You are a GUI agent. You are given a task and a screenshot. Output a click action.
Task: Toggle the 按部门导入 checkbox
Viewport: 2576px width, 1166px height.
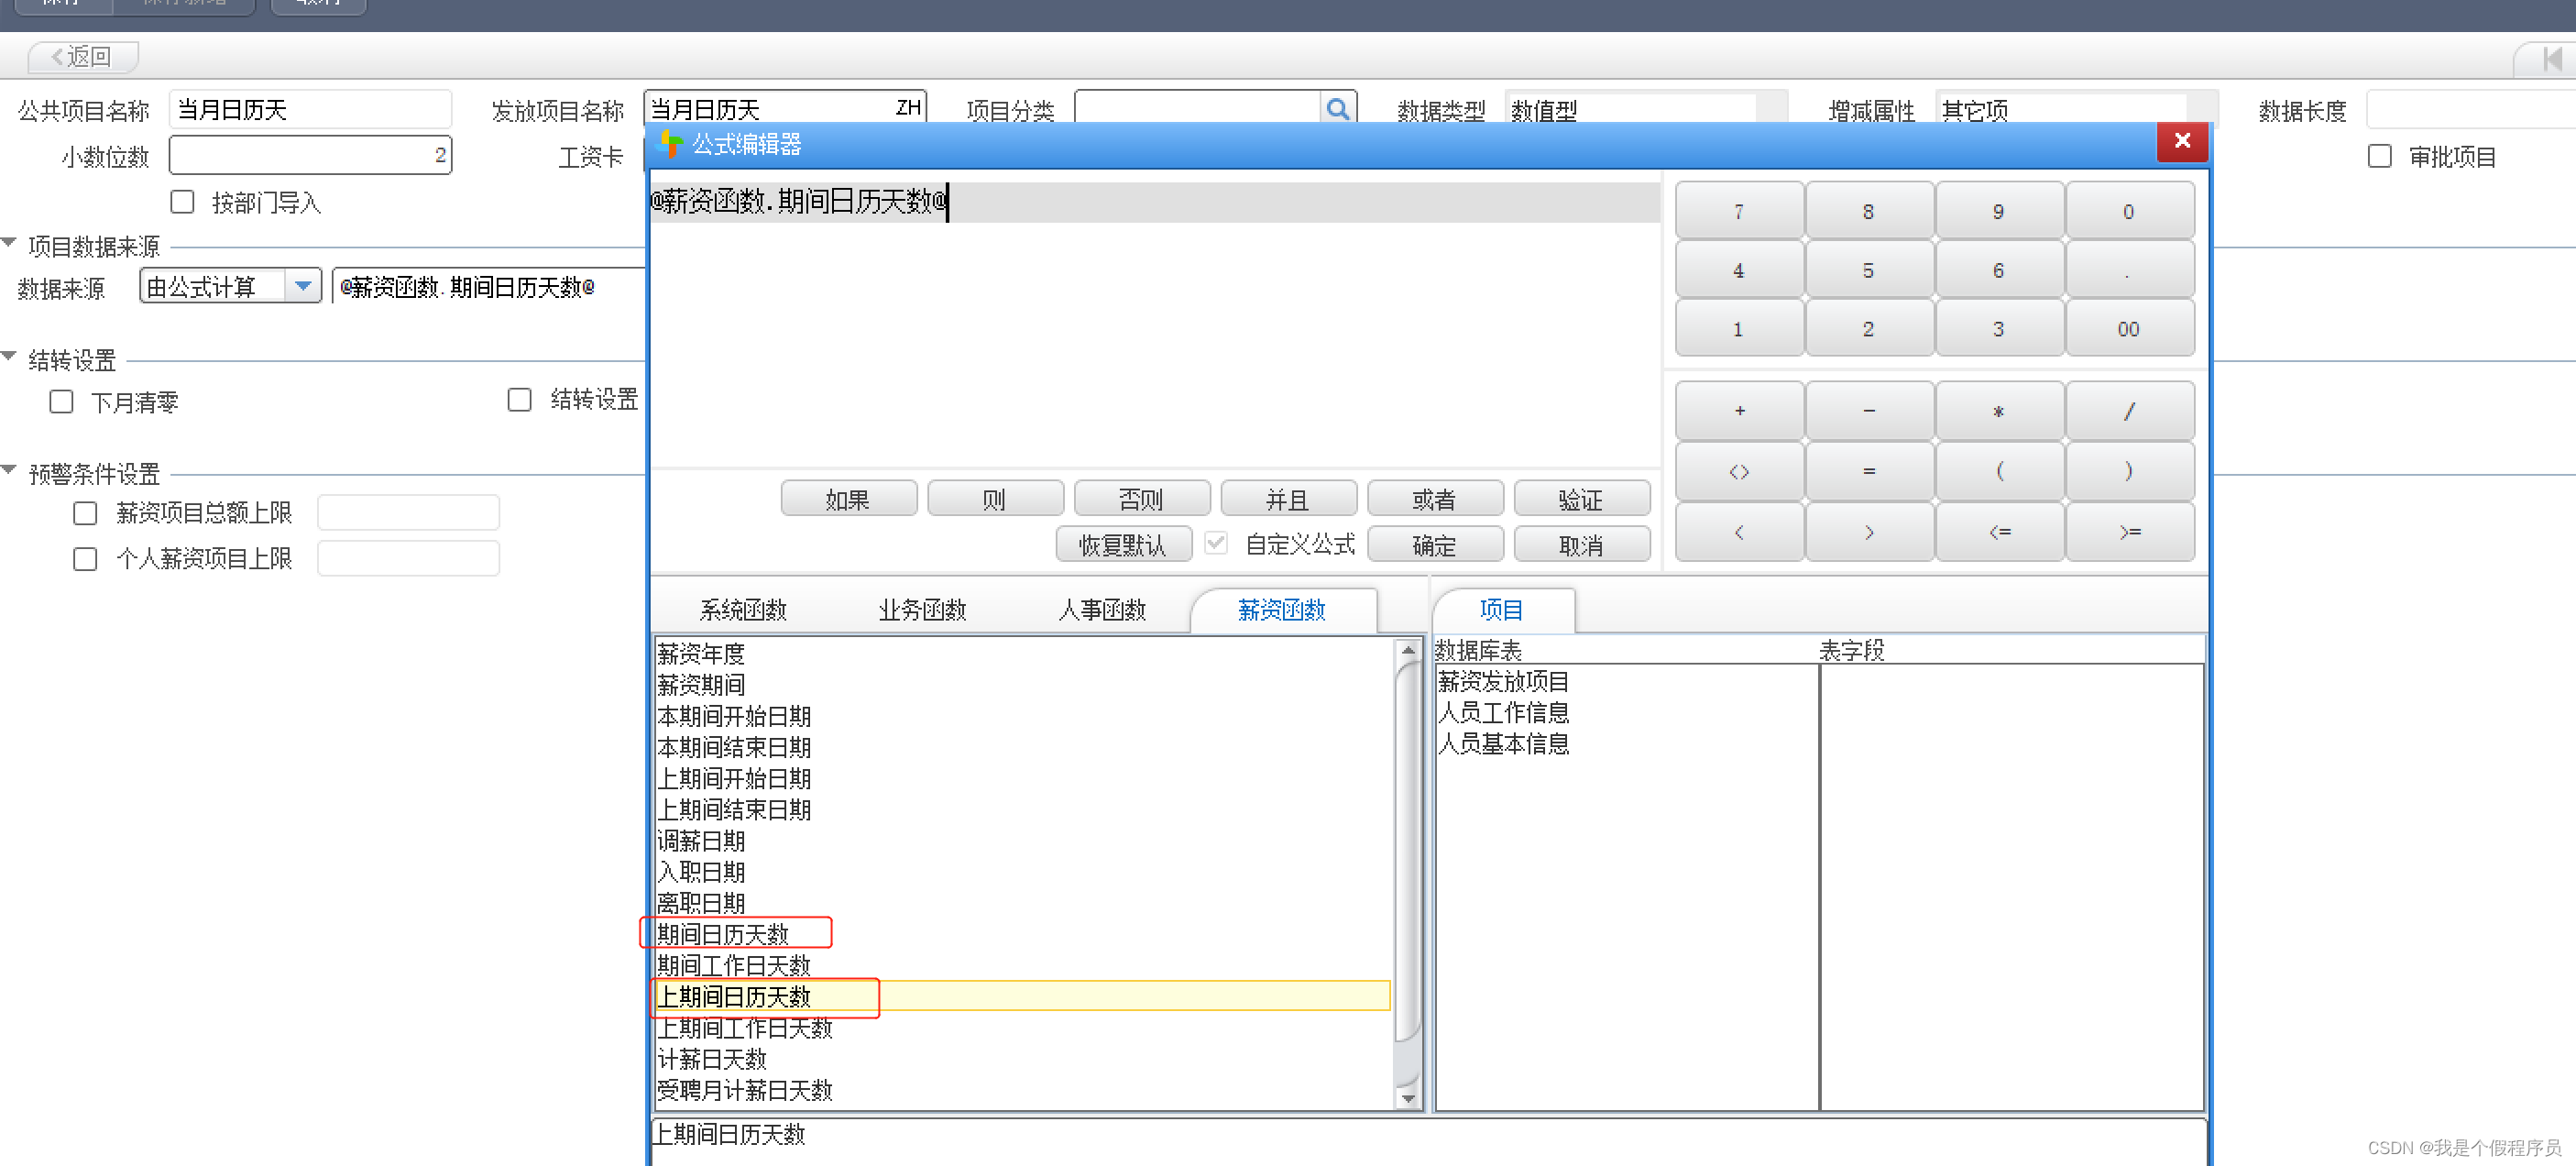pyautogui.click(x=182, y=202)
